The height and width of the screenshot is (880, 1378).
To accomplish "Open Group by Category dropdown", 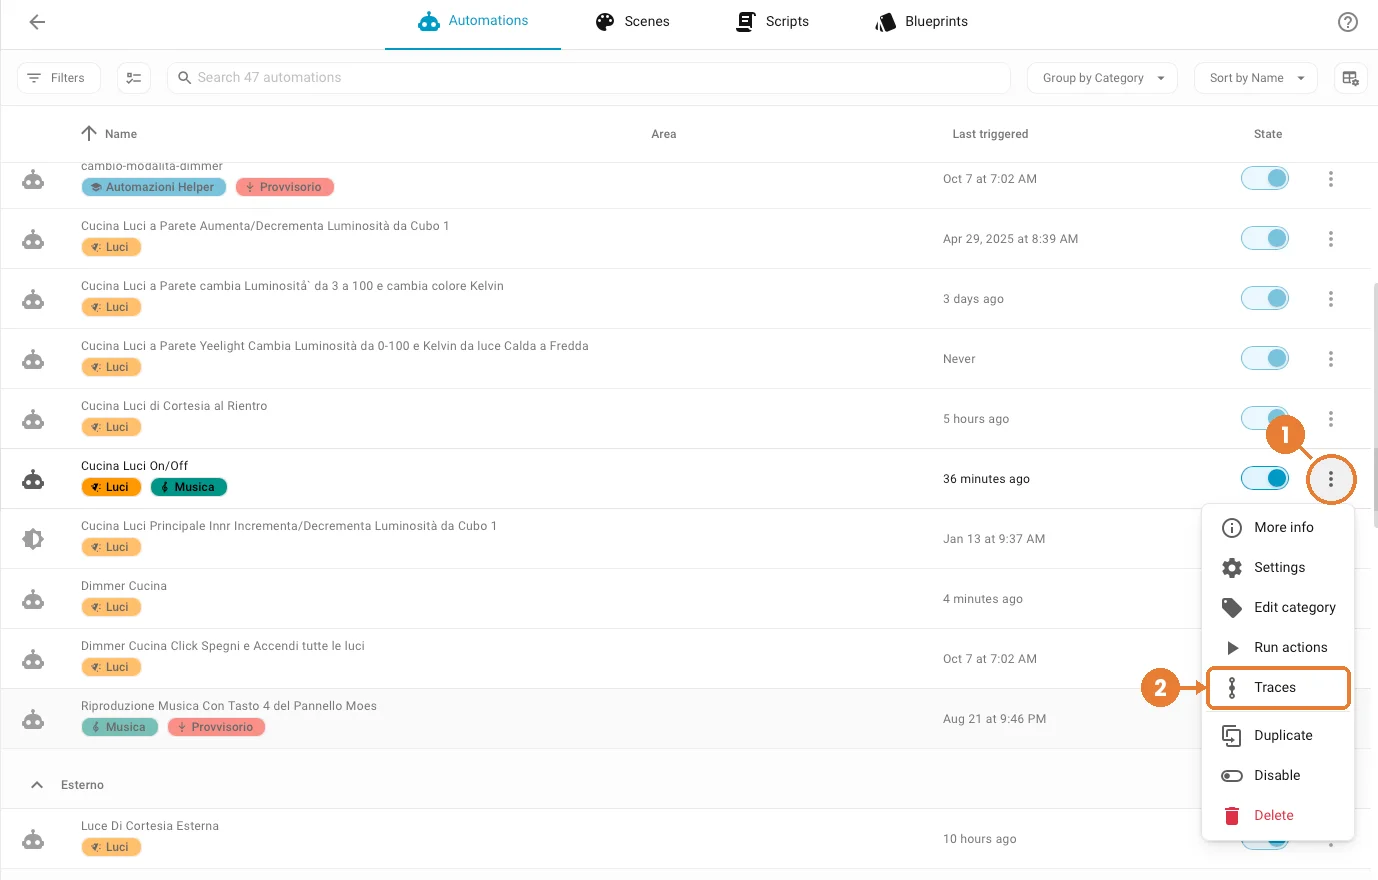I will 1102,78.
